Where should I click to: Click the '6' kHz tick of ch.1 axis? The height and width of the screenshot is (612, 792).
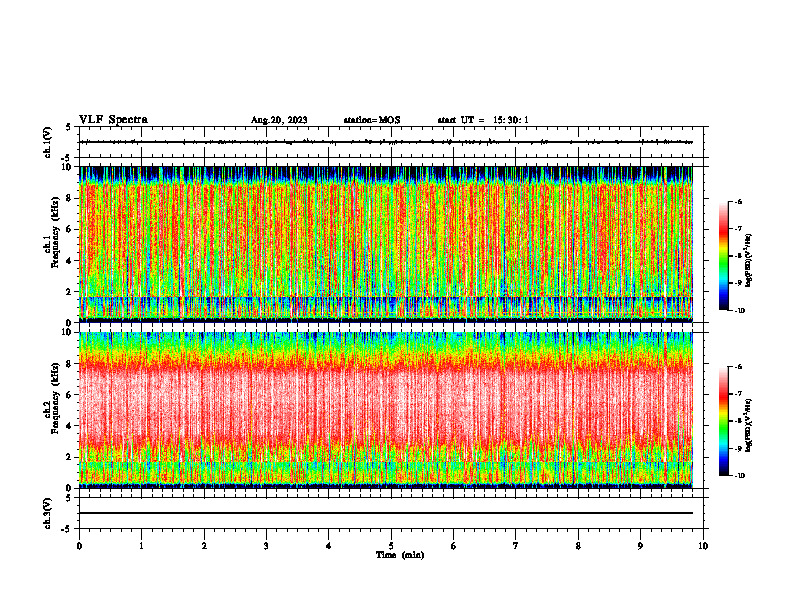[x=70, y=229]
